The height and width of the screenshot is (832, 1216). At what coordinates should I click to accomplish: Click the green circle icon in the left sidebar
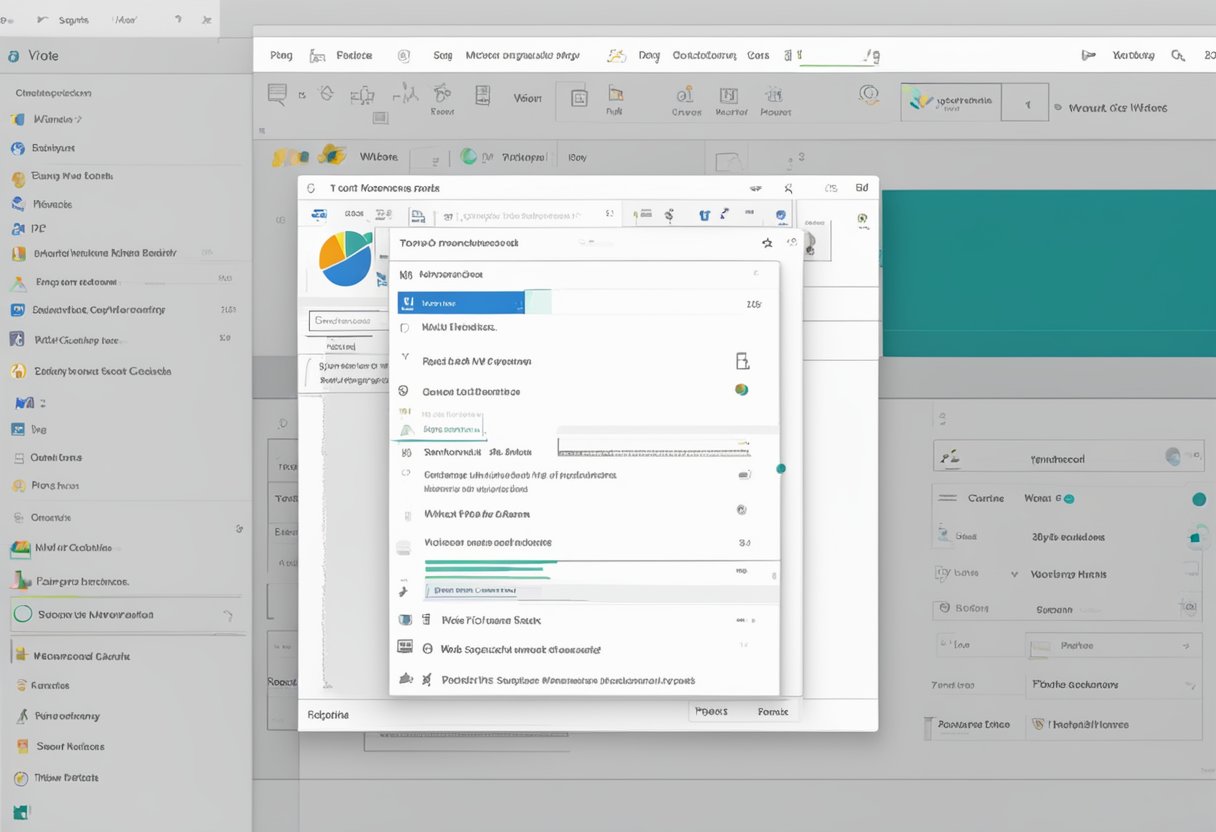point(22,614)
